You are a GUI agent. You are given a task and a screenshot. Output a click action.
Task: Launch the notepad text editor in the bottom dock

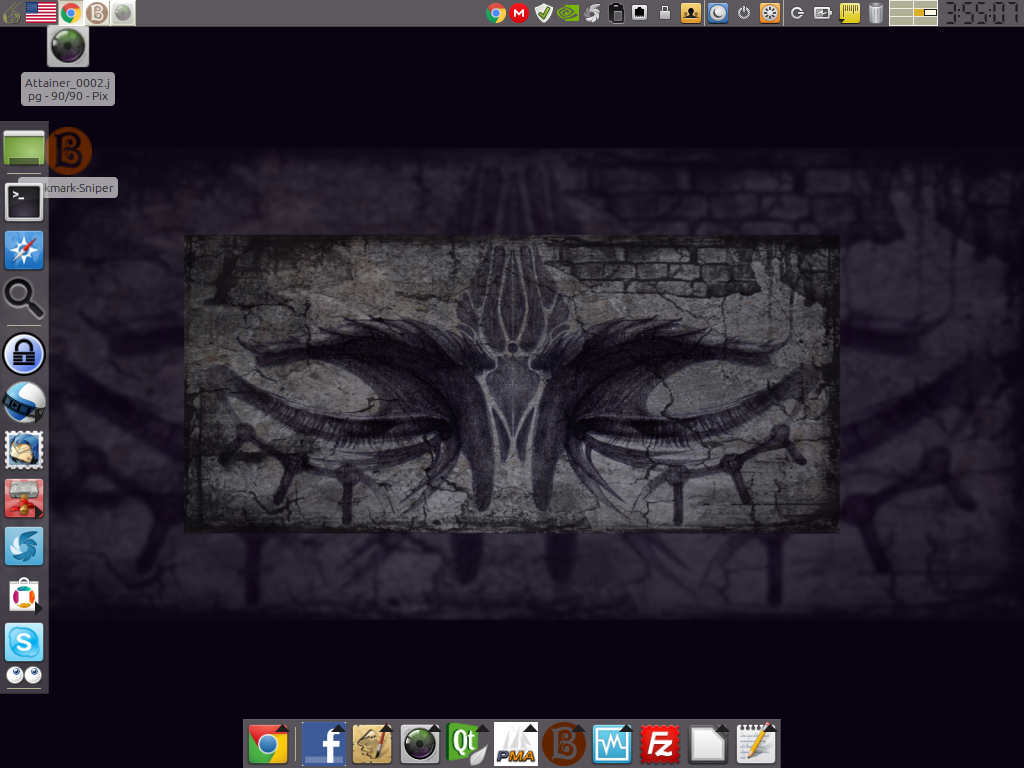[756, 744]
